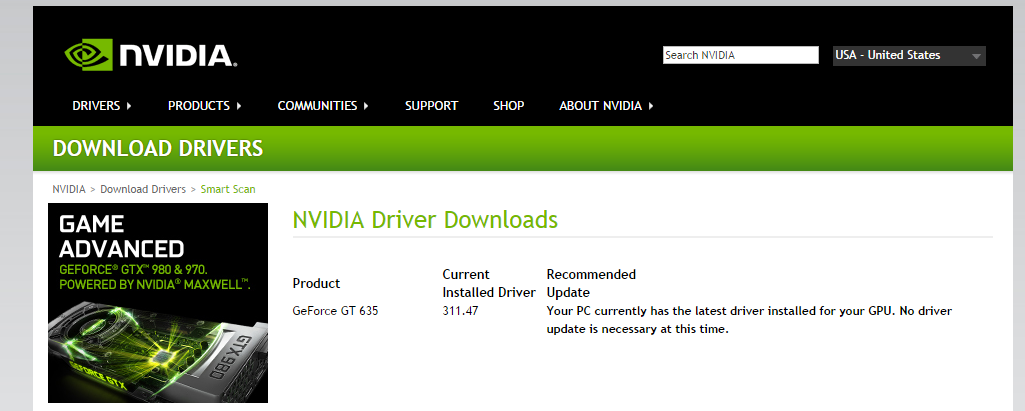Go to the SUPPORT page

pos(431,106)
